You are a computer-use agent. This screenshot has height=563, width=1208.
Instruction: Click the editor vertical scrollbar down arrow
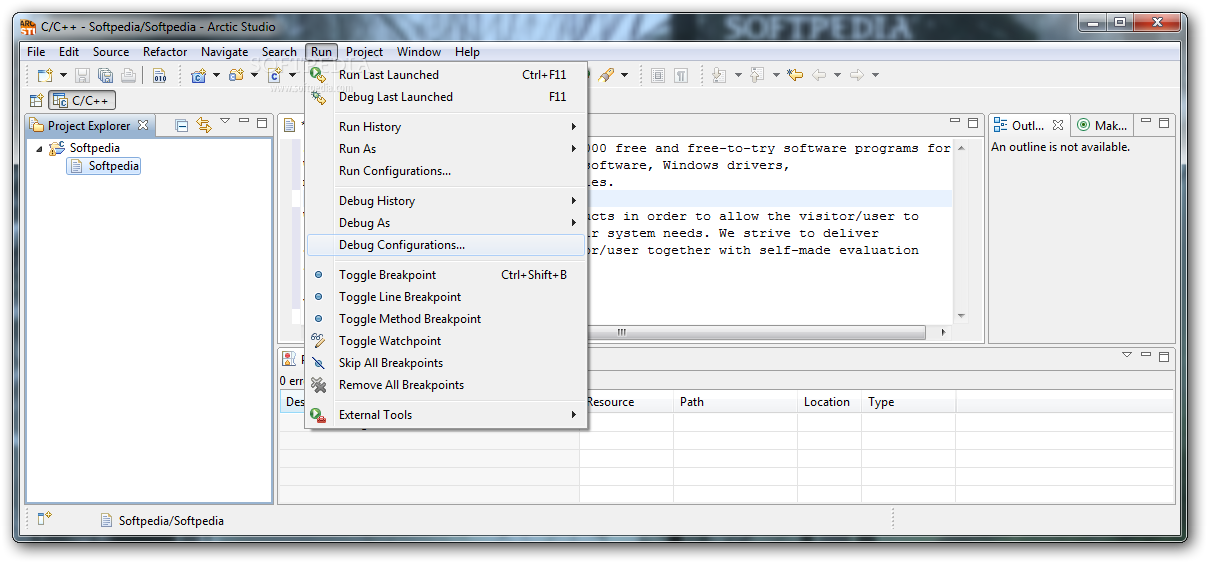(961, 316)
